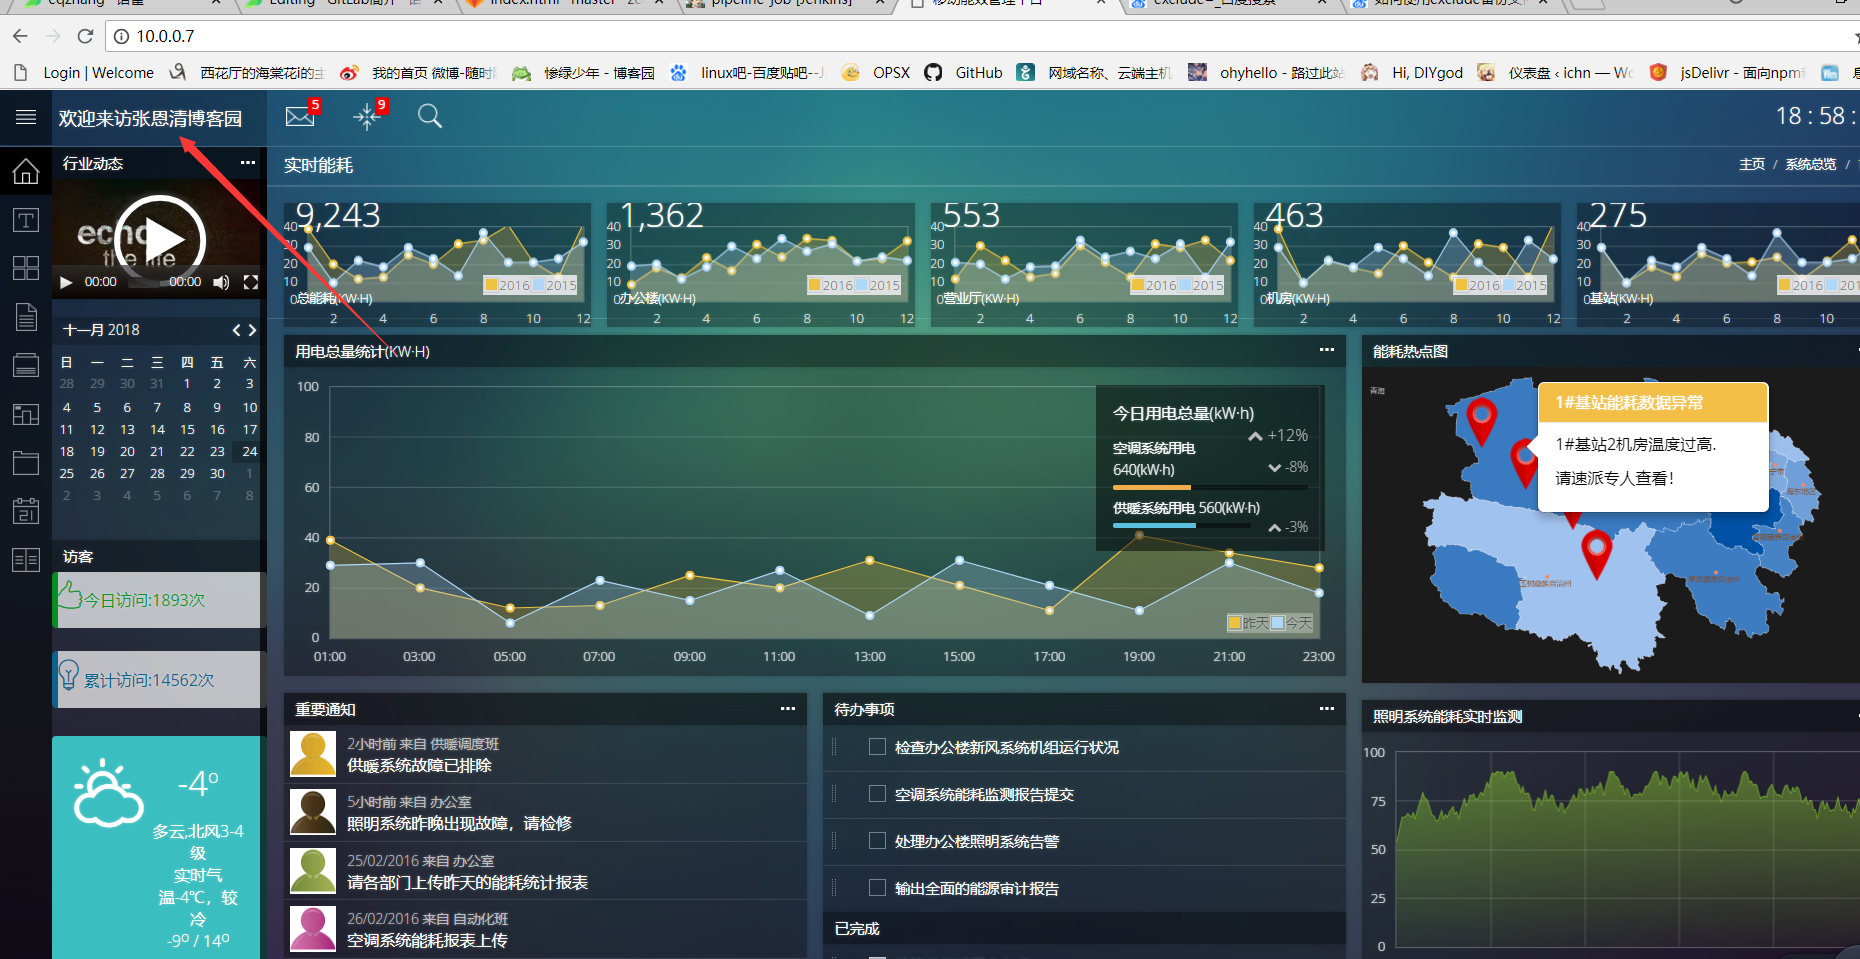
Task: Toggle 2016 legend in 总能耗 chart
Action: (x=507, y=285)
